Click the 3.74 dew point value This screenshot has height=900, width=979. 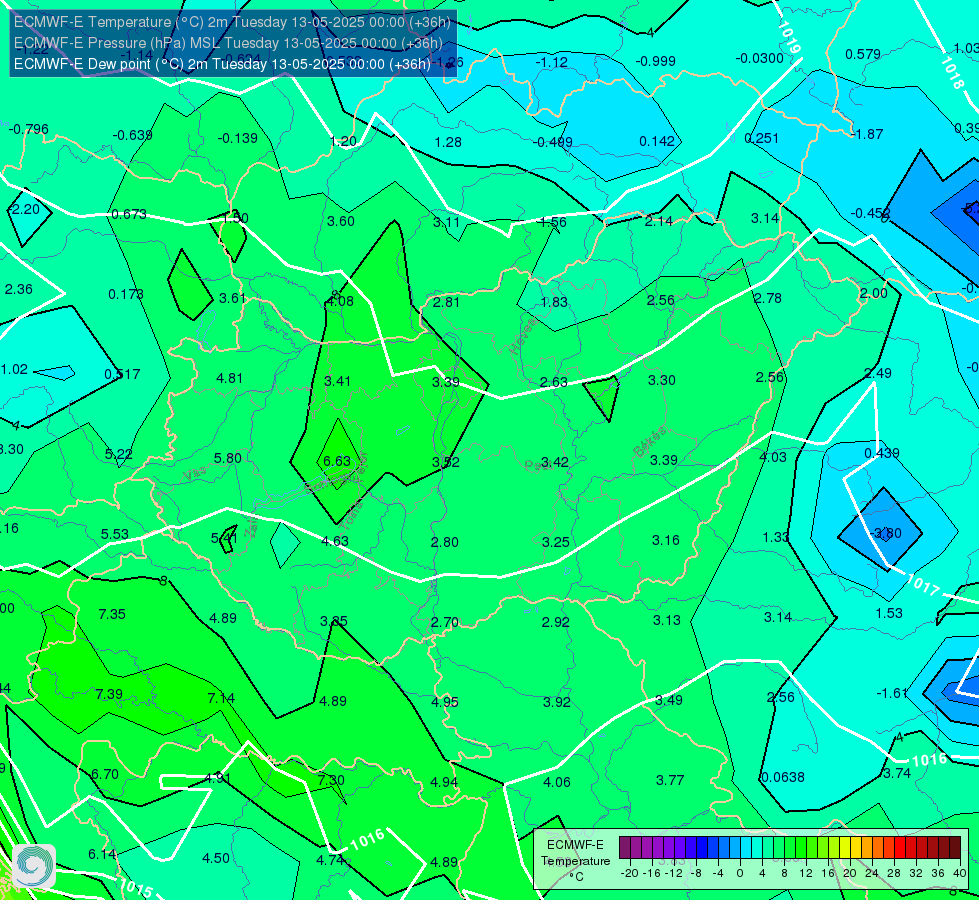896,773
